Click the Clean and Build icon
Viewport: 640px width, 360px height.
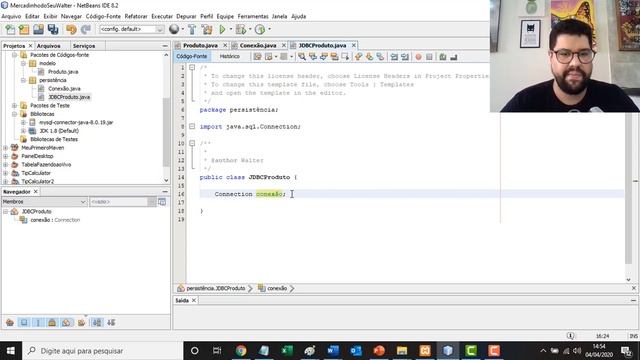[x=207, y=29]
